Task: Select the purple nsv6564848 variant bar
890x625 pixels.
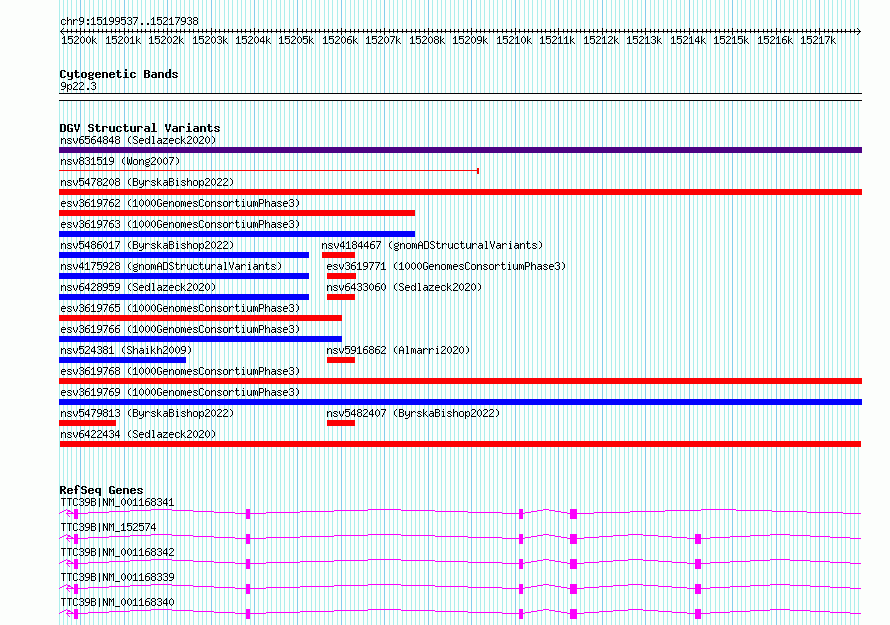Action: tap(460, 150)
